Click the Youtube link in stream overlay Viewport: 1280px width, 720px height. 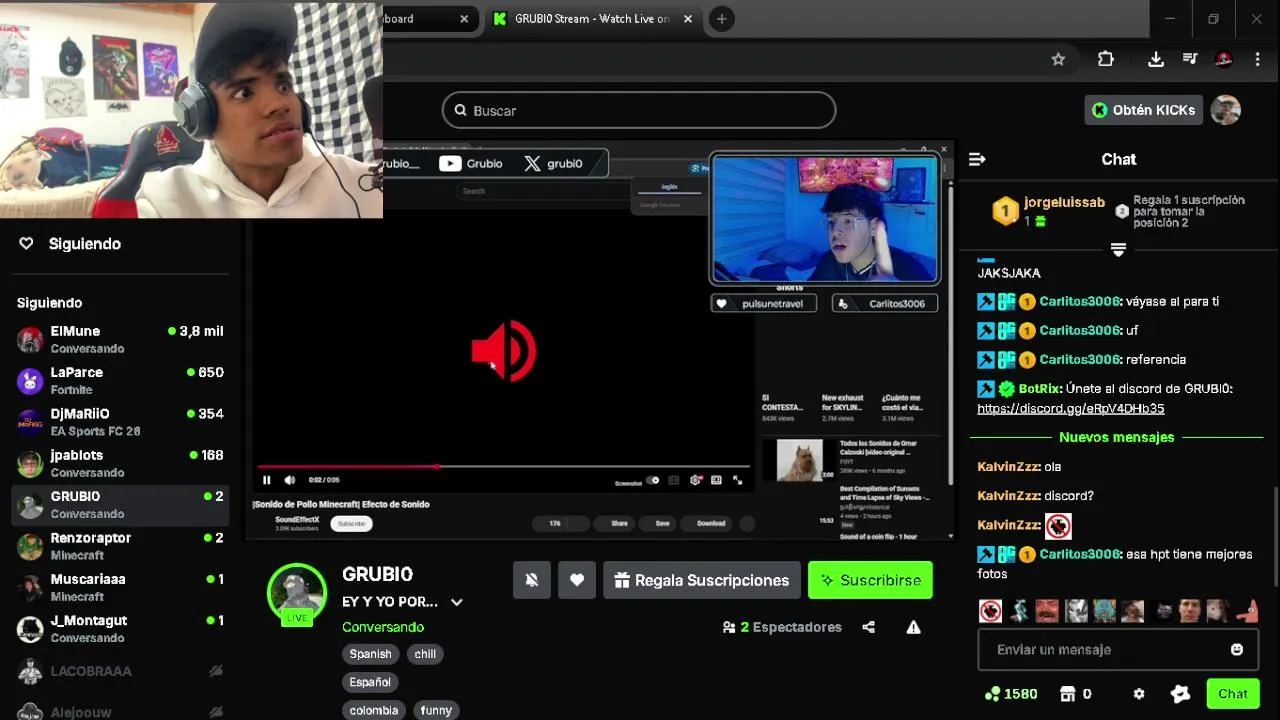tap(471, 164)
